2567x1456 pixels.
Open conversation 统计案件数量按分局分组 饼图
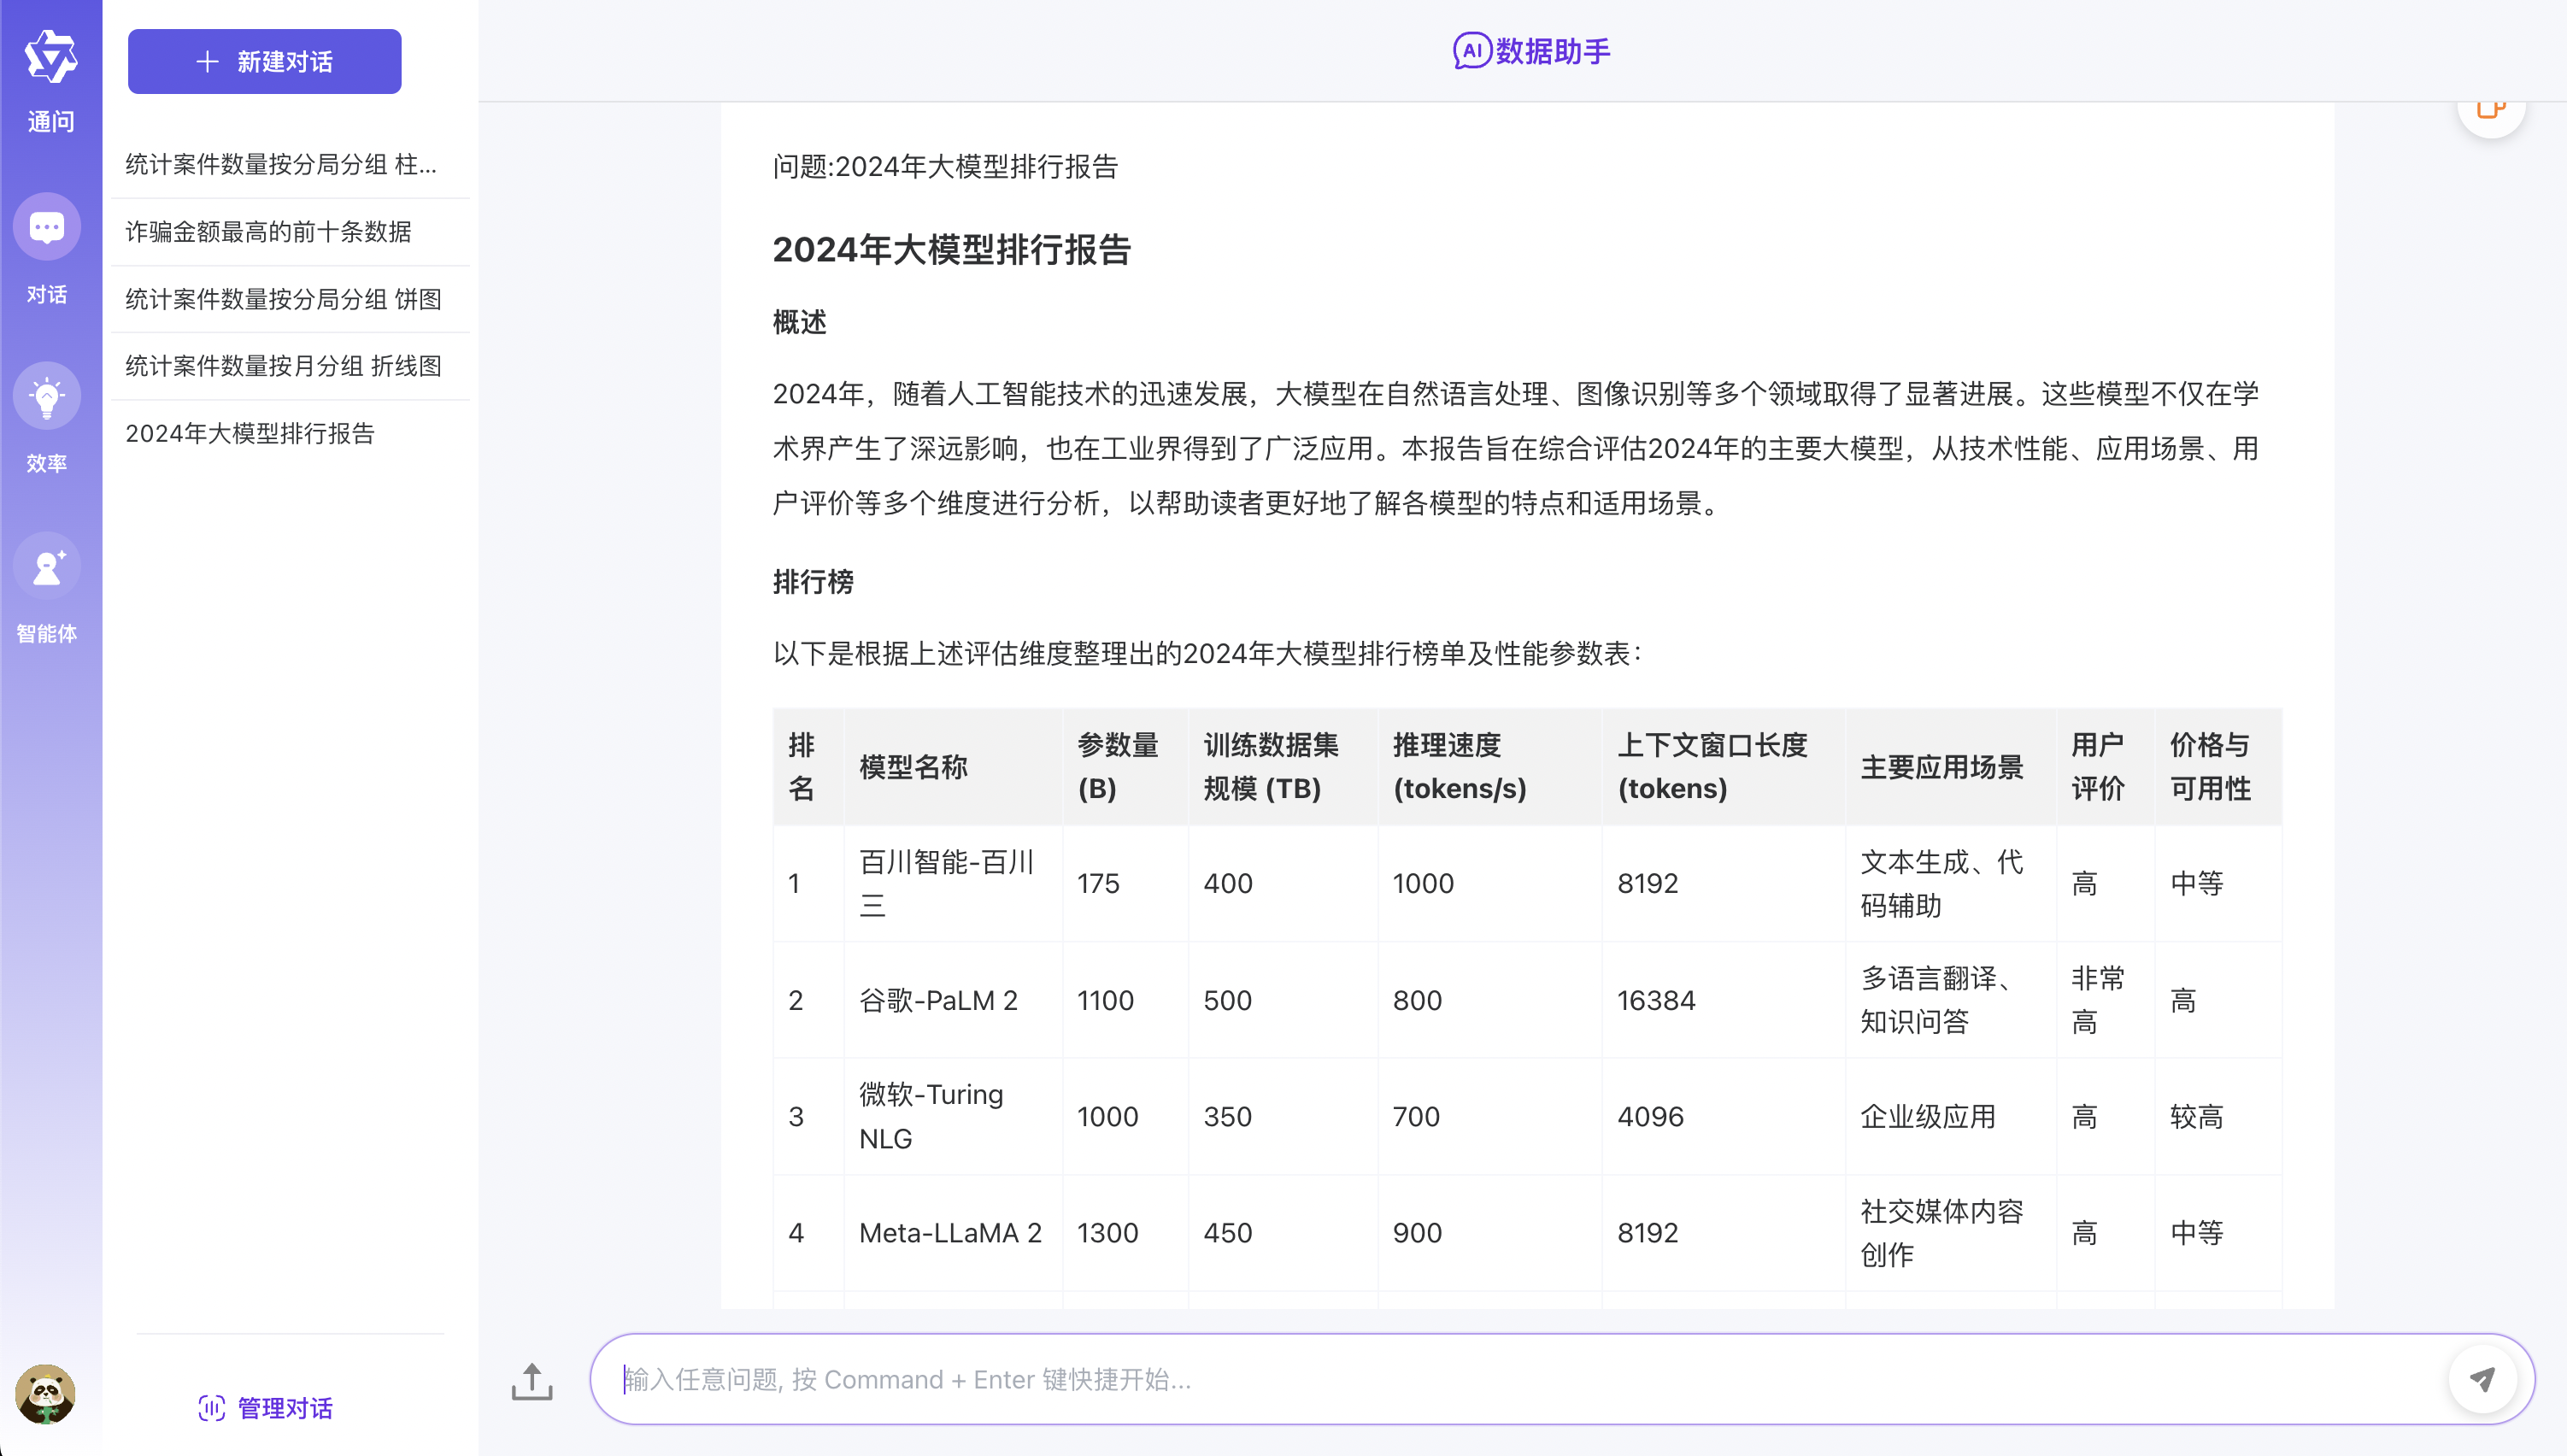[283, 299]
